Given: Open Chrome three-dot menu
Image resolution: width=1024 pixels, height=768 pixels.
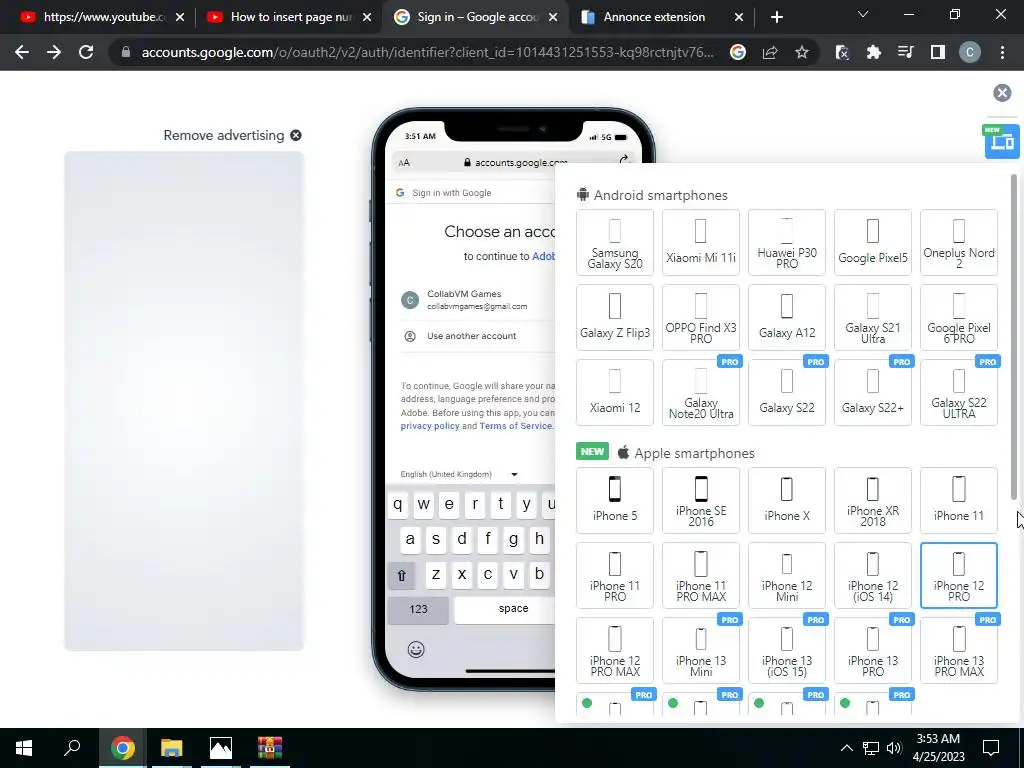Looking at the screenshot, I should pos(1002,52).
